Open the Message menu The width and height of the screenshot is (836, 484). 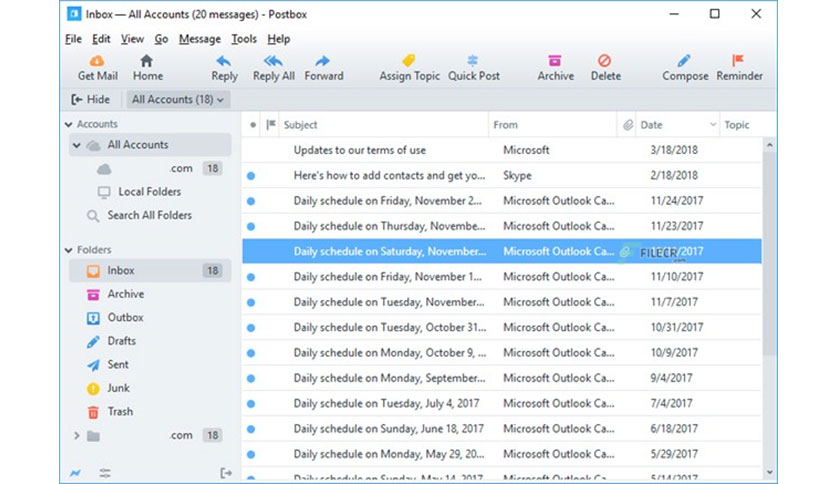coord(199,39)
